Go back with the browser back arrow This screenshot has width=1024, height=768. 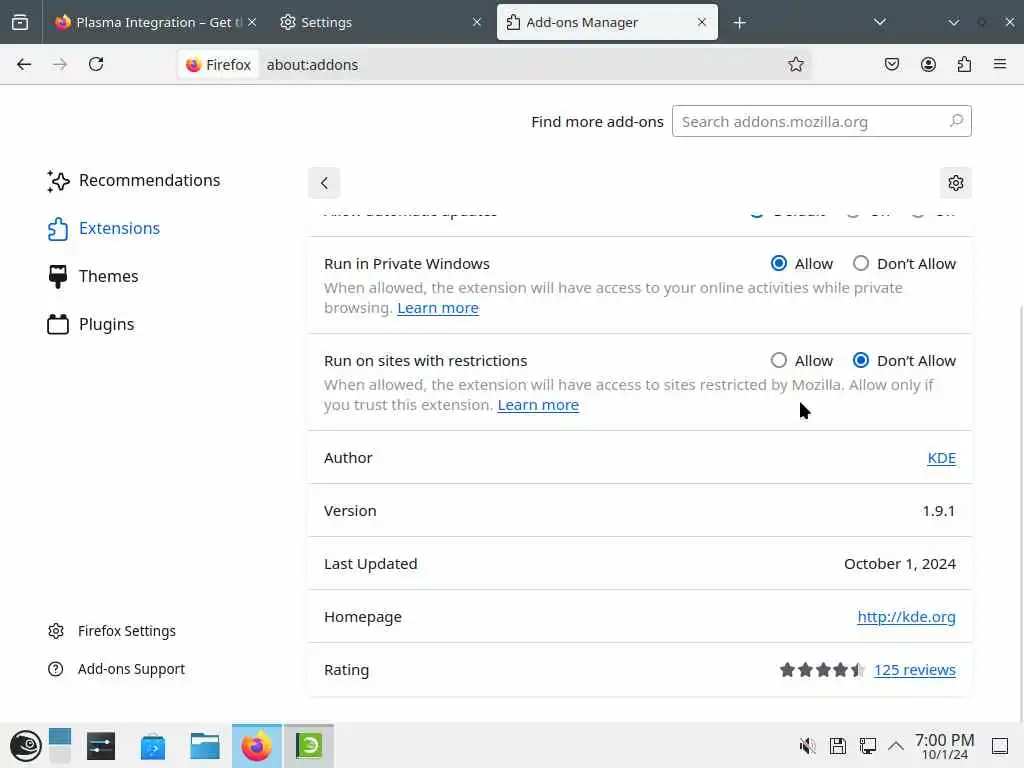[x=24, y=64]
